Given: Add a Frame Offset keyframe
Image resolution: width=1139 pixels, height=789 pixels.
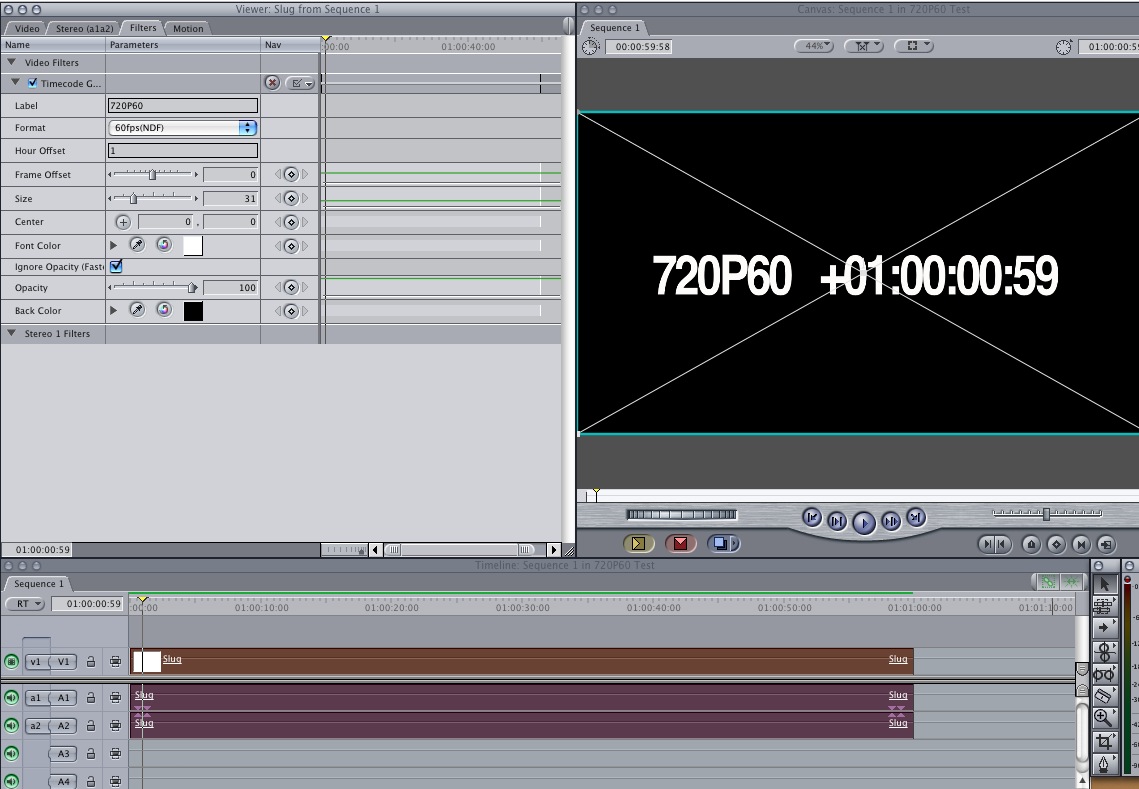Looking at the screenshot, I should point(291,174).
